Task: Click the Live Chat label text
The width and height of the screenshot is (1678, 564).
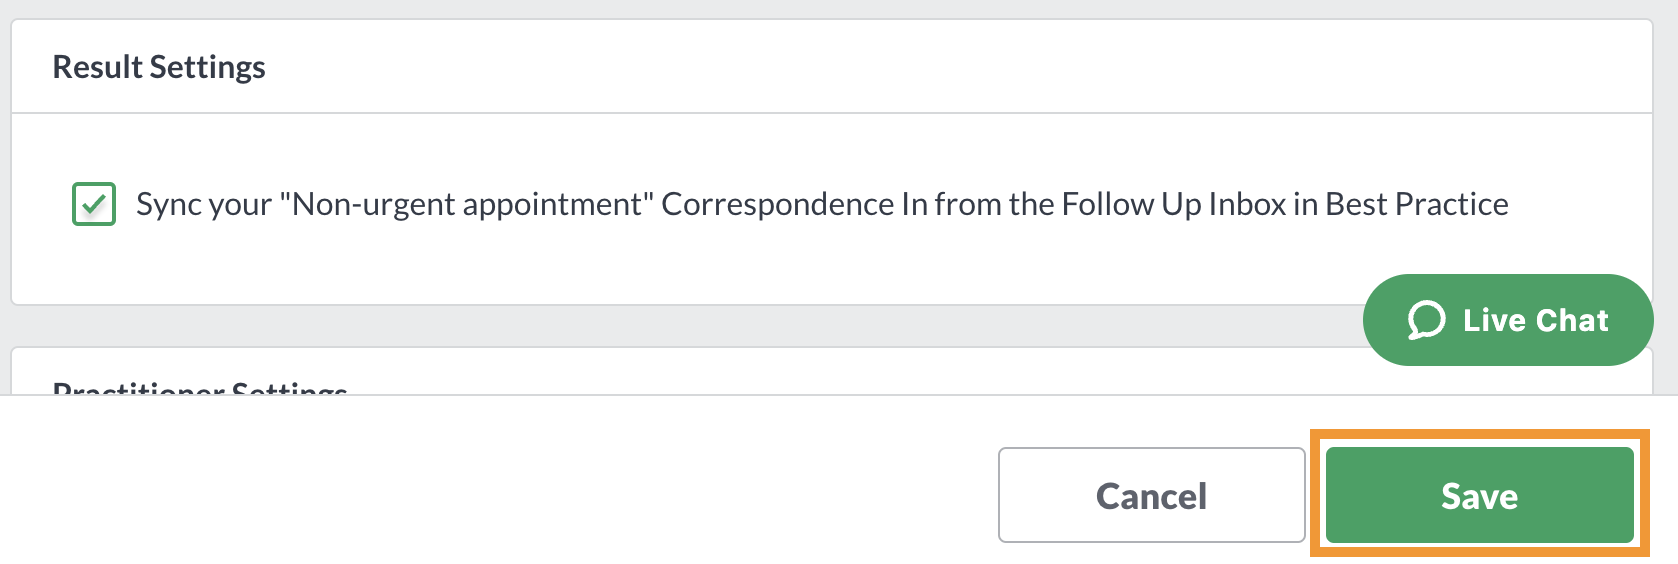Action: click(x=1536, y=320)
